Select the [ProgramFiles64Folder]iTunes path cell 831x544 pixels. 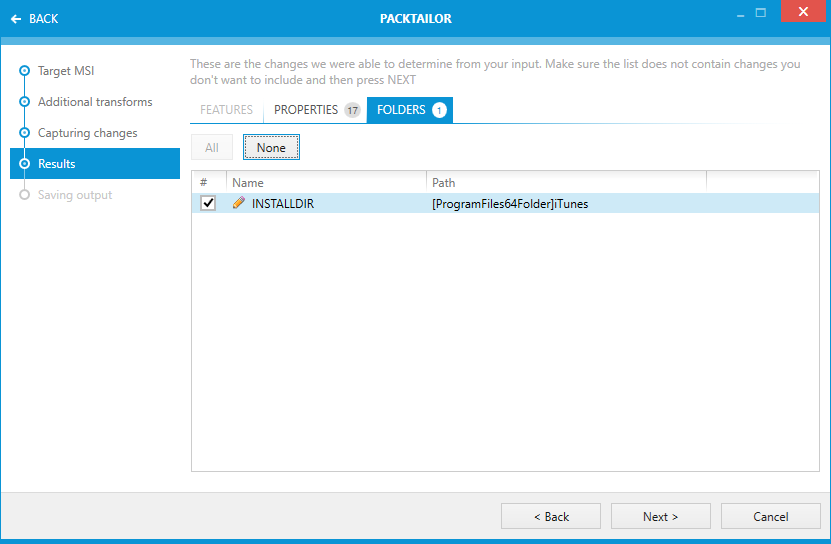[510, 204]
